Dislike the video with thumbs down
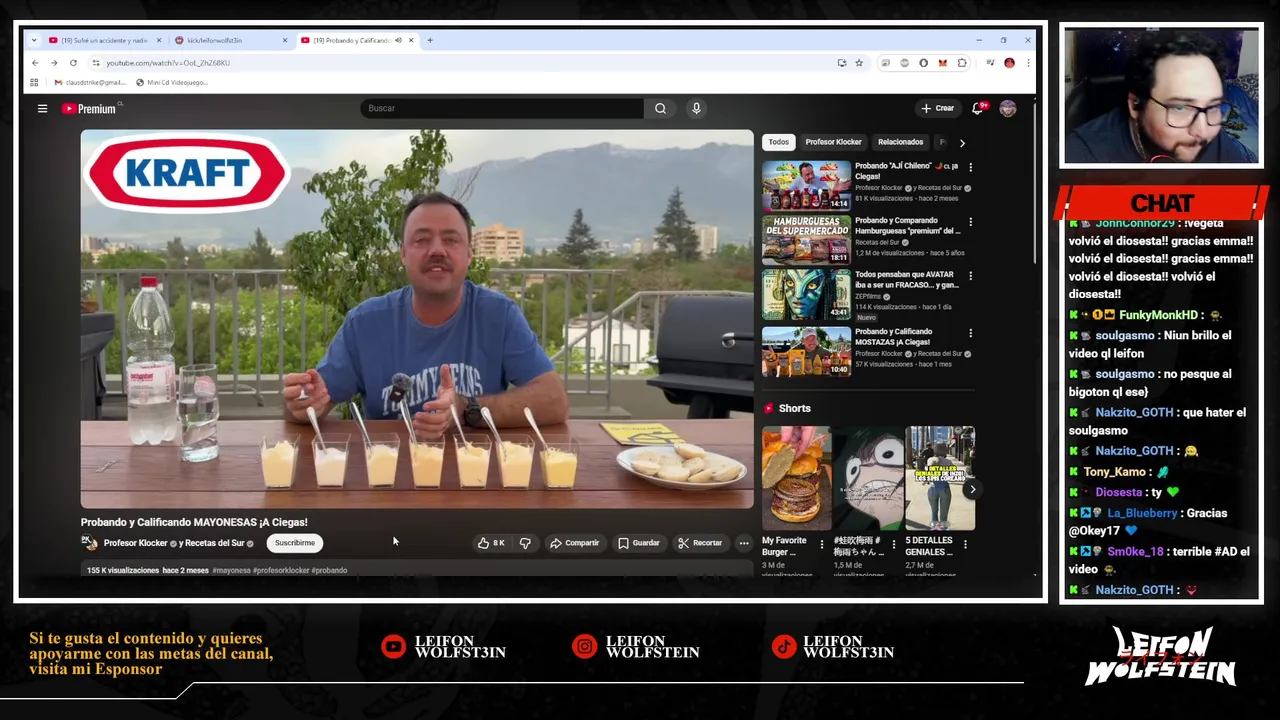This screenshot has height=720, width=1280. point(525,543)
